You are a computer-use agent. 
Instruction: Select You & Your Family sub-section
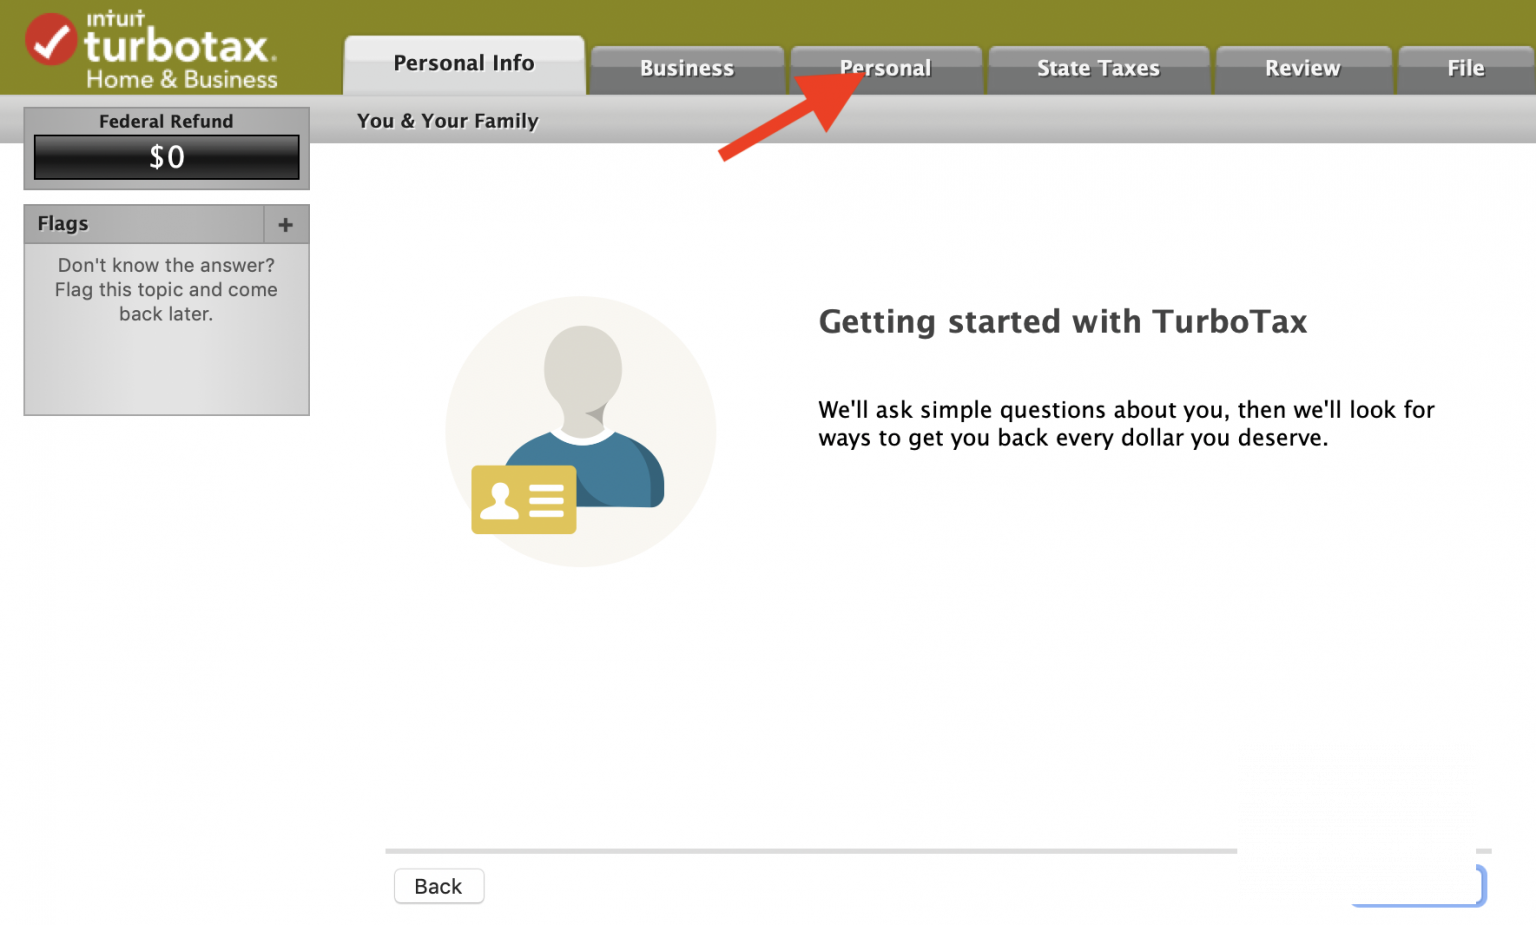[447, 121]
